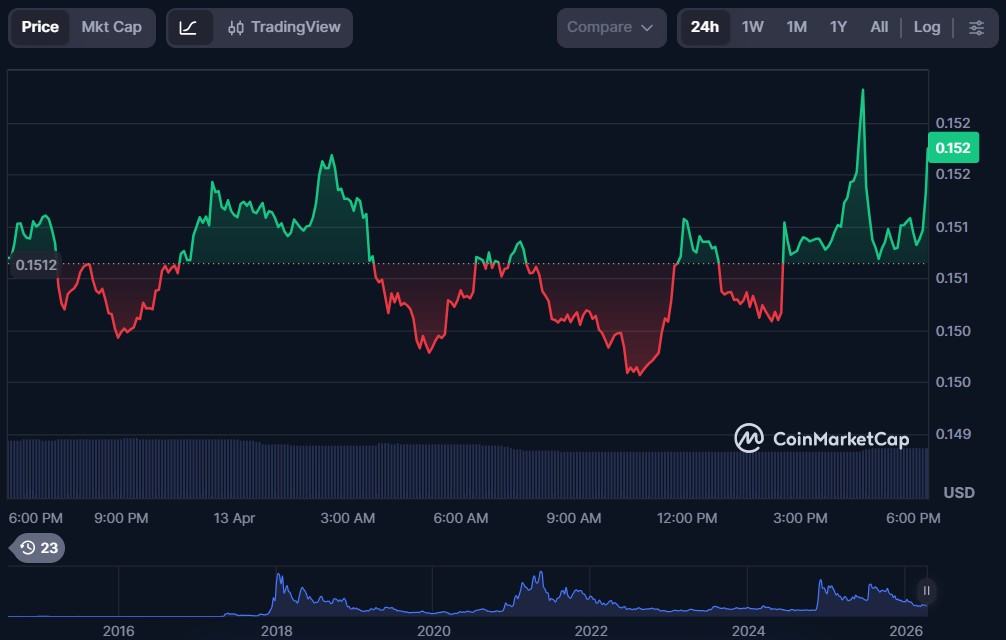This screenshot has width=1006, height=640.
Task: Click the price peak near 5 PM on chart
Action: tap(862, 91)
